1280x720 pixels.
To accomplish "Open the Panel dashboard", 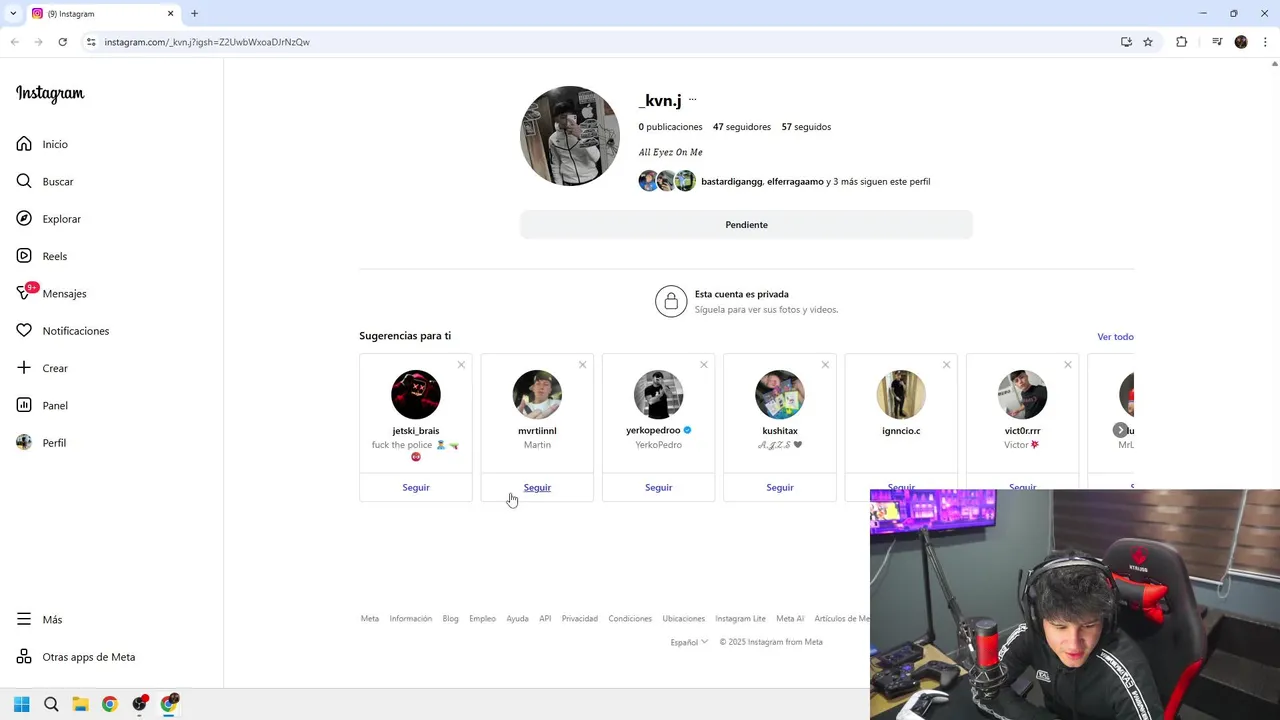I will (42, 405).
